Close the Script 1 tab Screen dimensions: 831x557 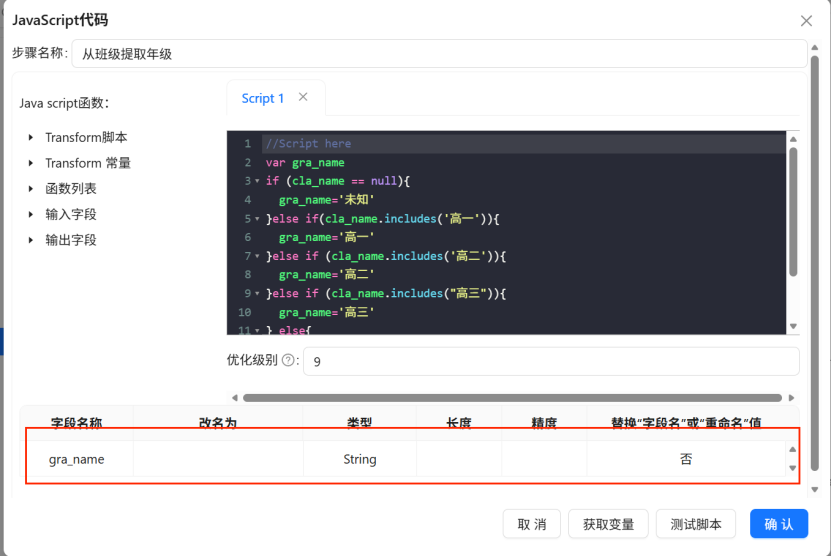tap(303, 97)
